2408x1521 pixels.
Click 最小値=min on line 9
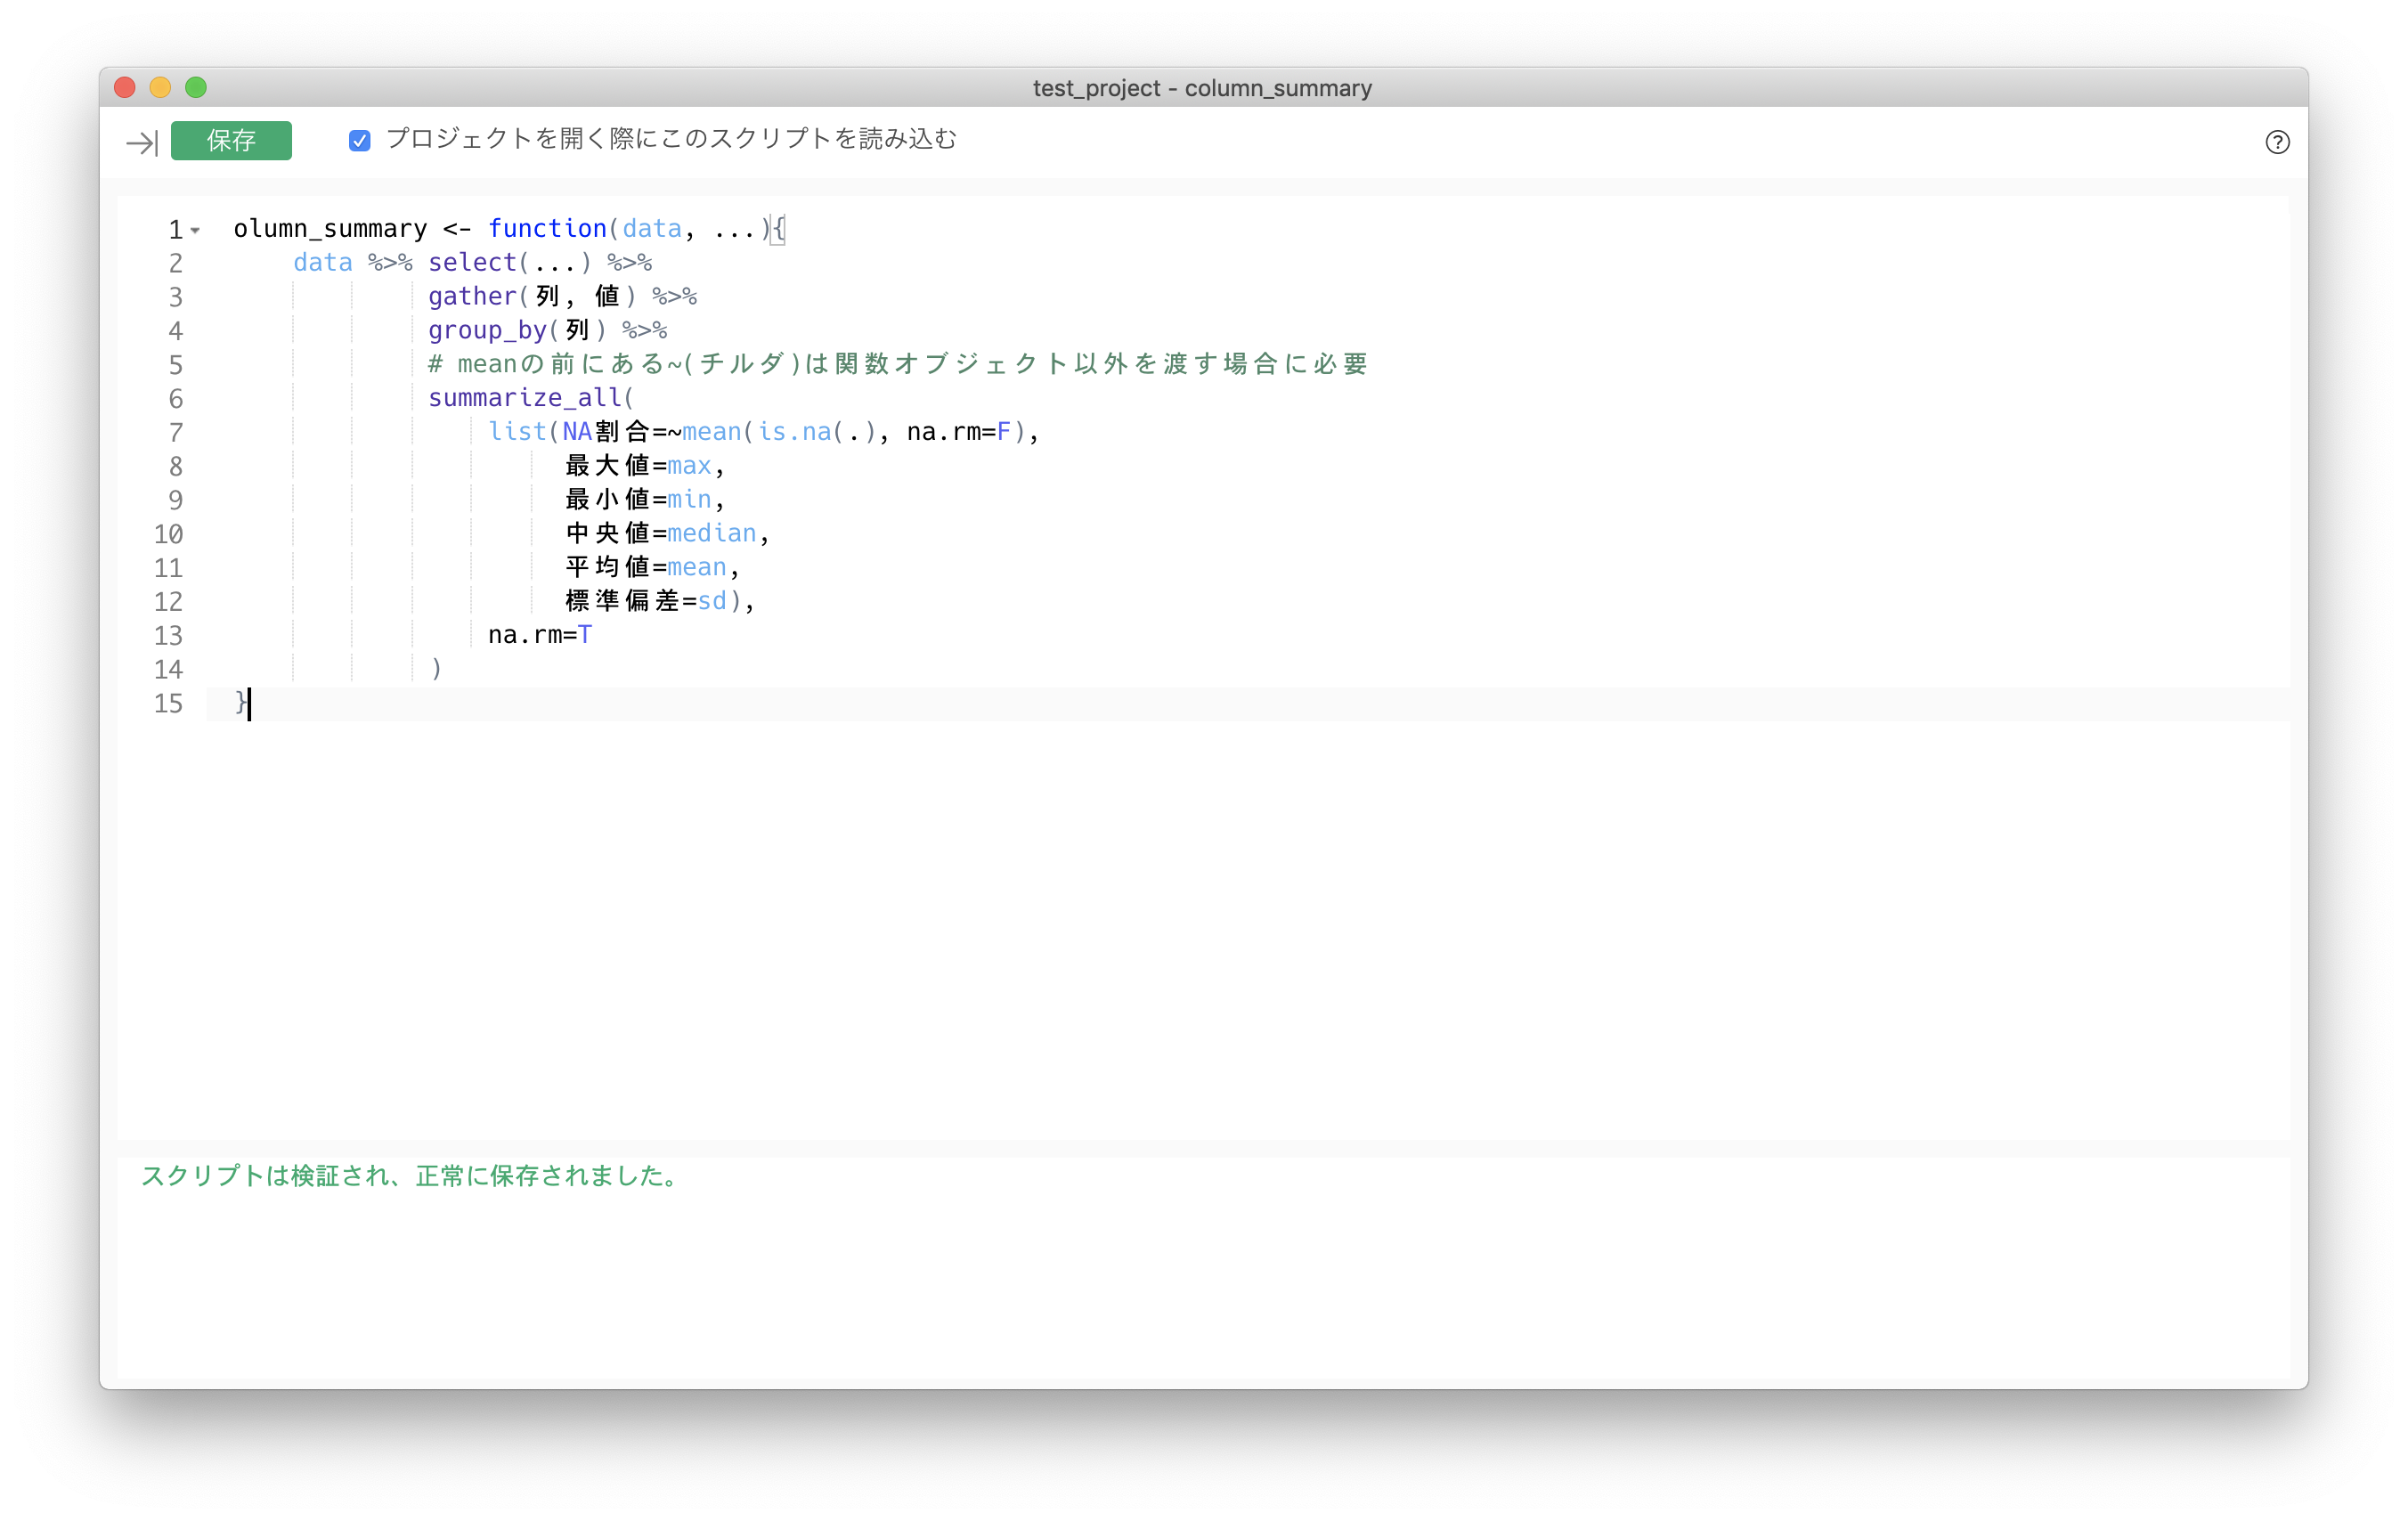click(x=639, y=499)
